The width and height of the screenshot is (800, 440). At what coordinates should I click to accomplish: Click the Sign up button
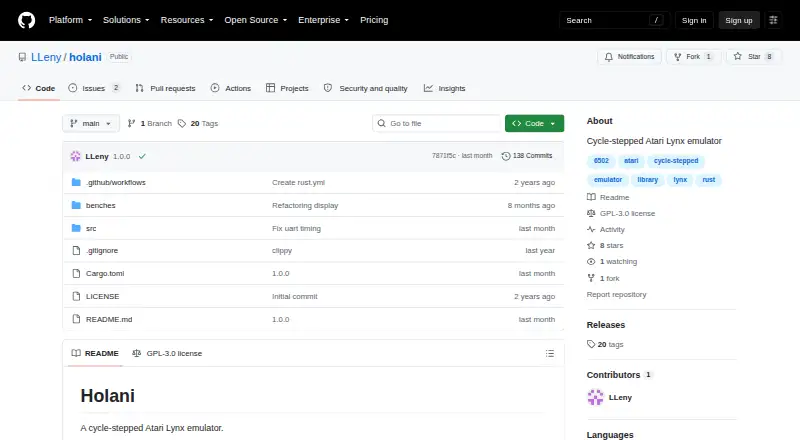click(x=739, y=20)
